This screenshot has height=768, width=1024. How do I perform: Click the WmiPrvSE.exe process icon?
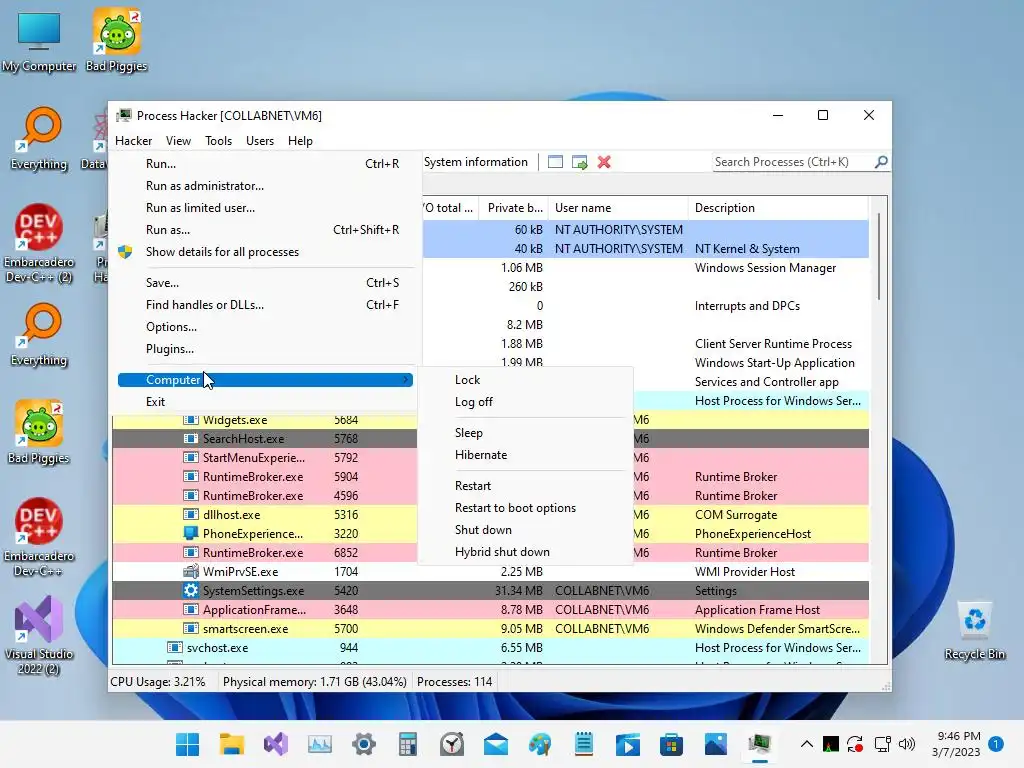(x=191, y=571)
